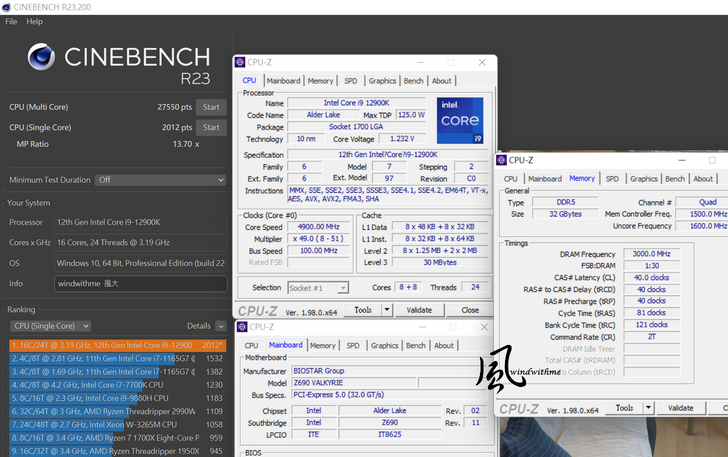This screenshot has height=457, width=728.
Task: Click CPU-Z icon in Mainboard window title bar
Action: [240, 327]
